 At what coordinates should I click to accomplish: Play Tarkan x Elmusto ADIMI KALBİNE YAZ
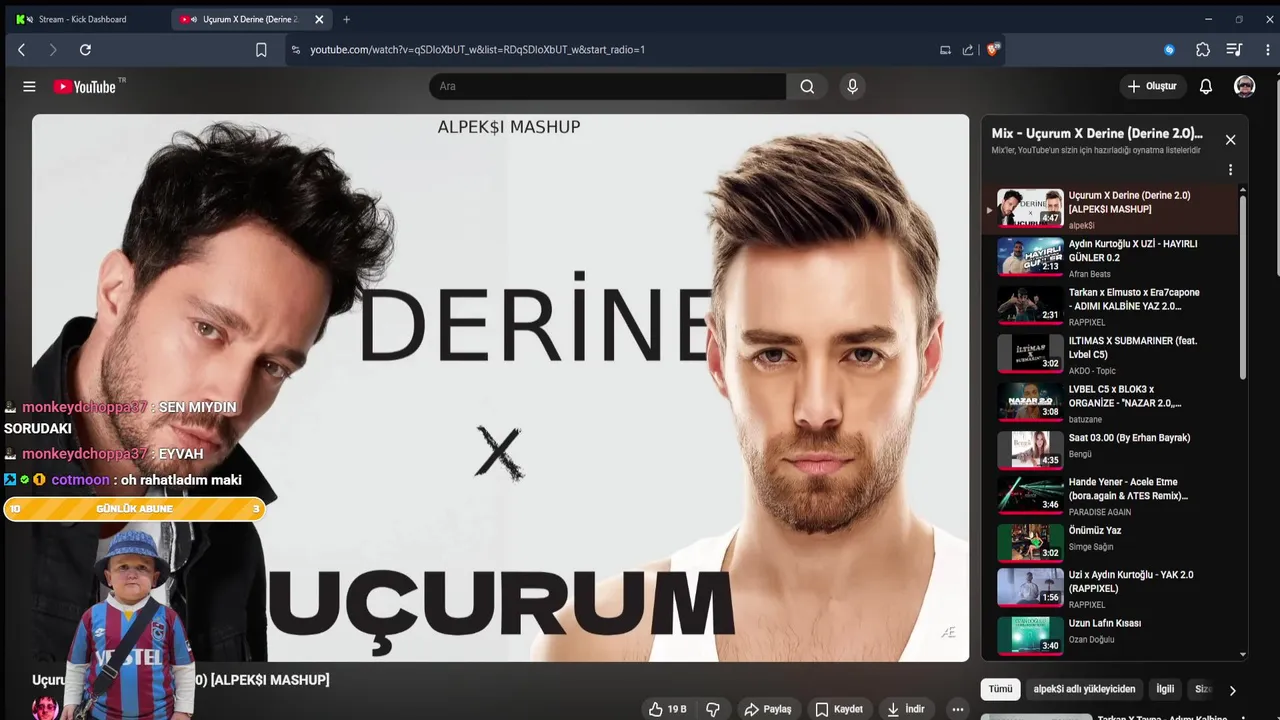click(1110, 305)
